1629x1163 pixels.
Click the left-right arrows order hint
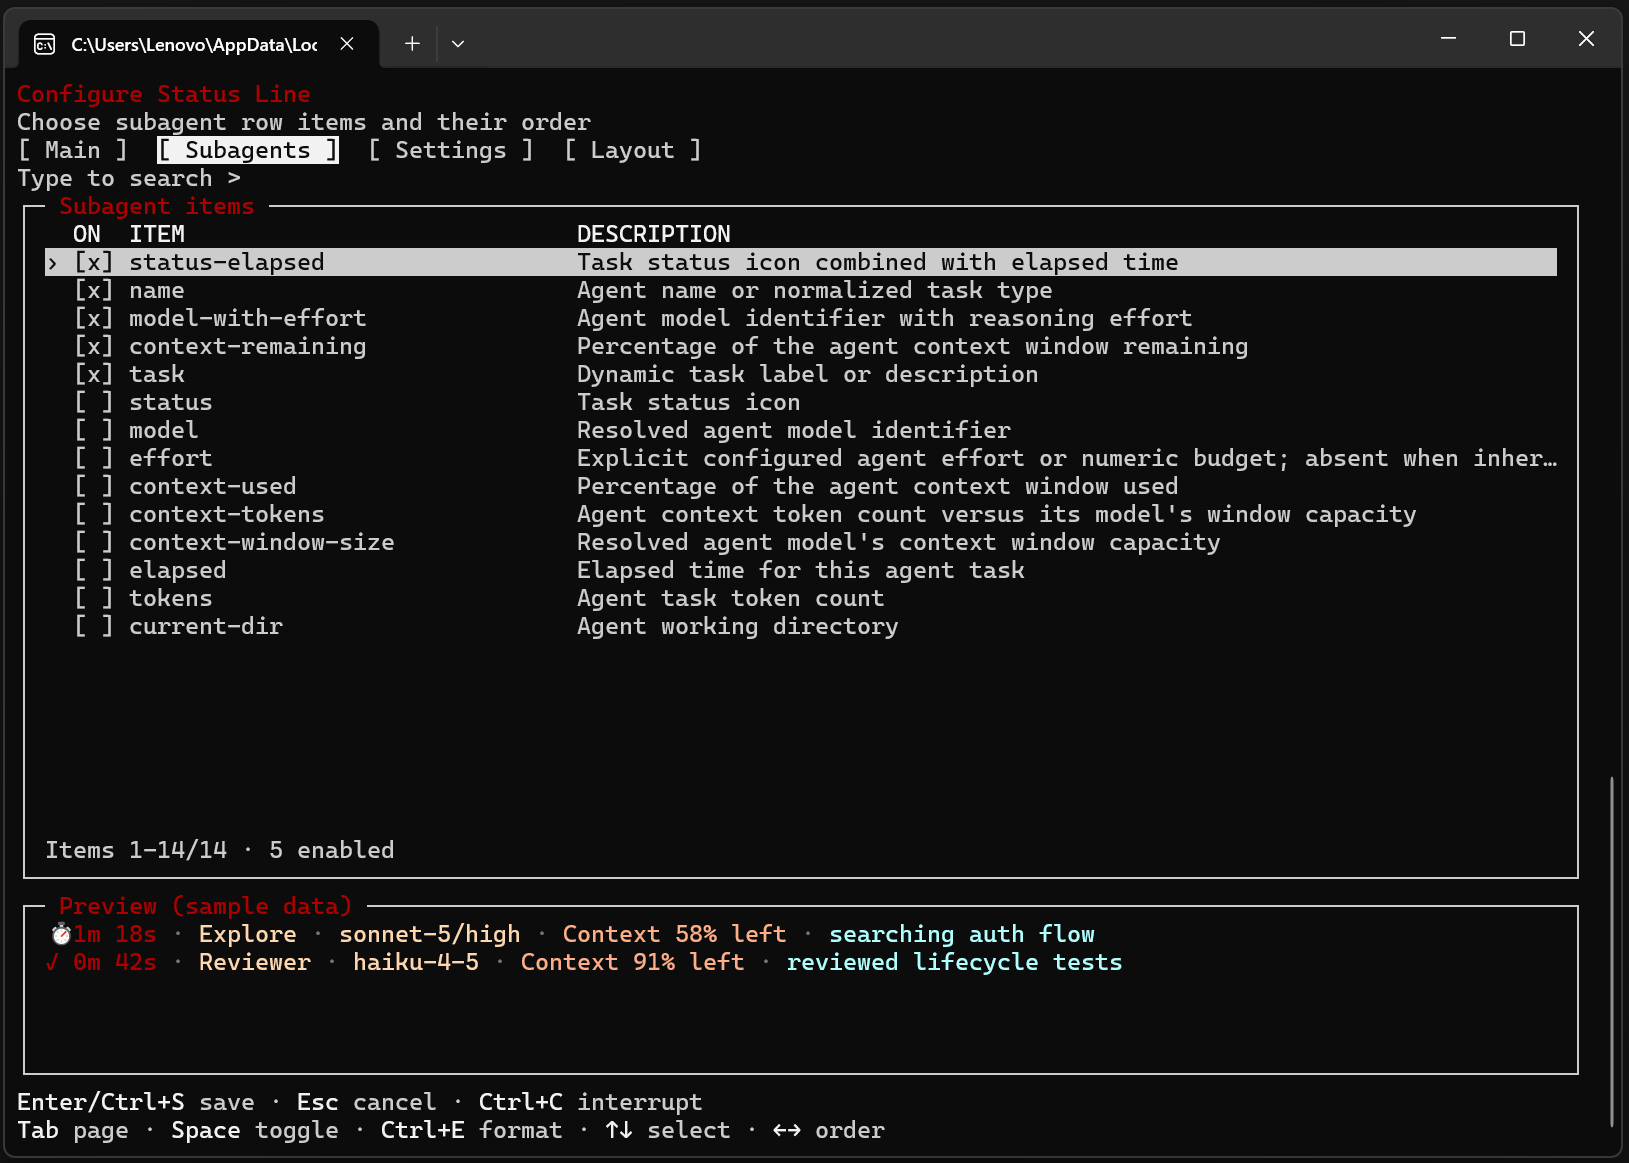point(829,1130)
